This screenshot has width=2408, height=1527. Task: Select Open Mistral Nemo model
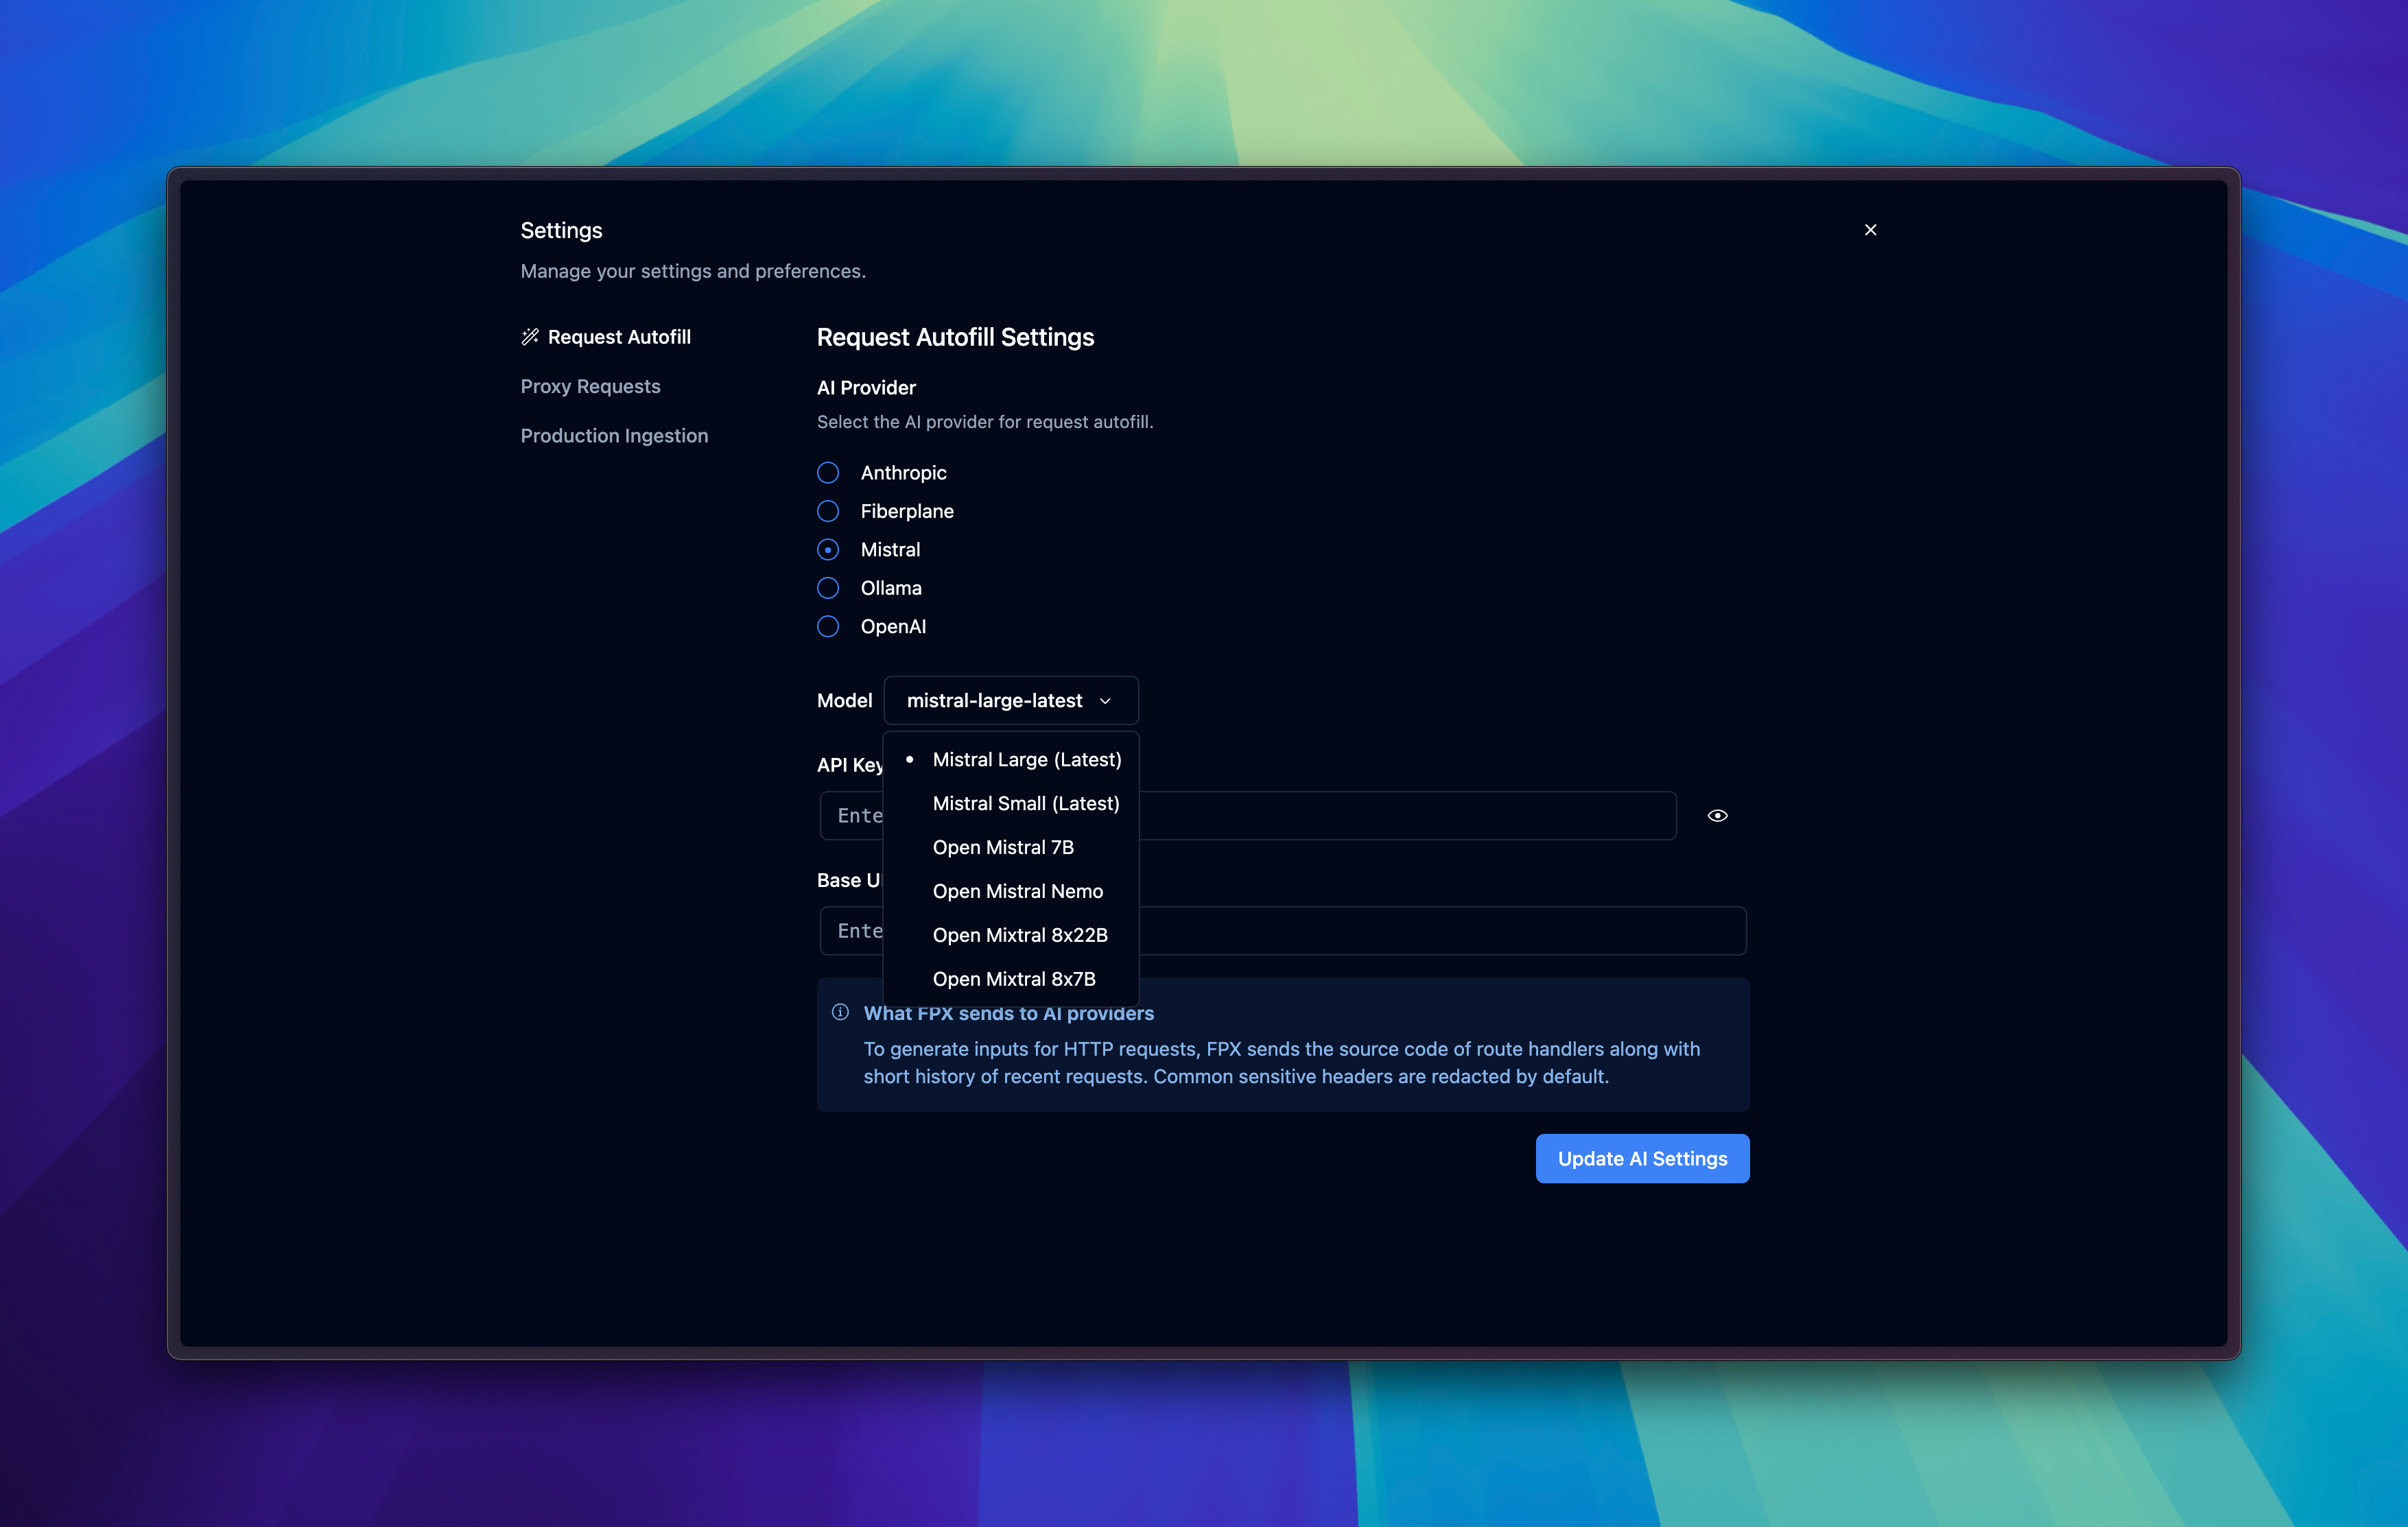[x=1017, y=891]
